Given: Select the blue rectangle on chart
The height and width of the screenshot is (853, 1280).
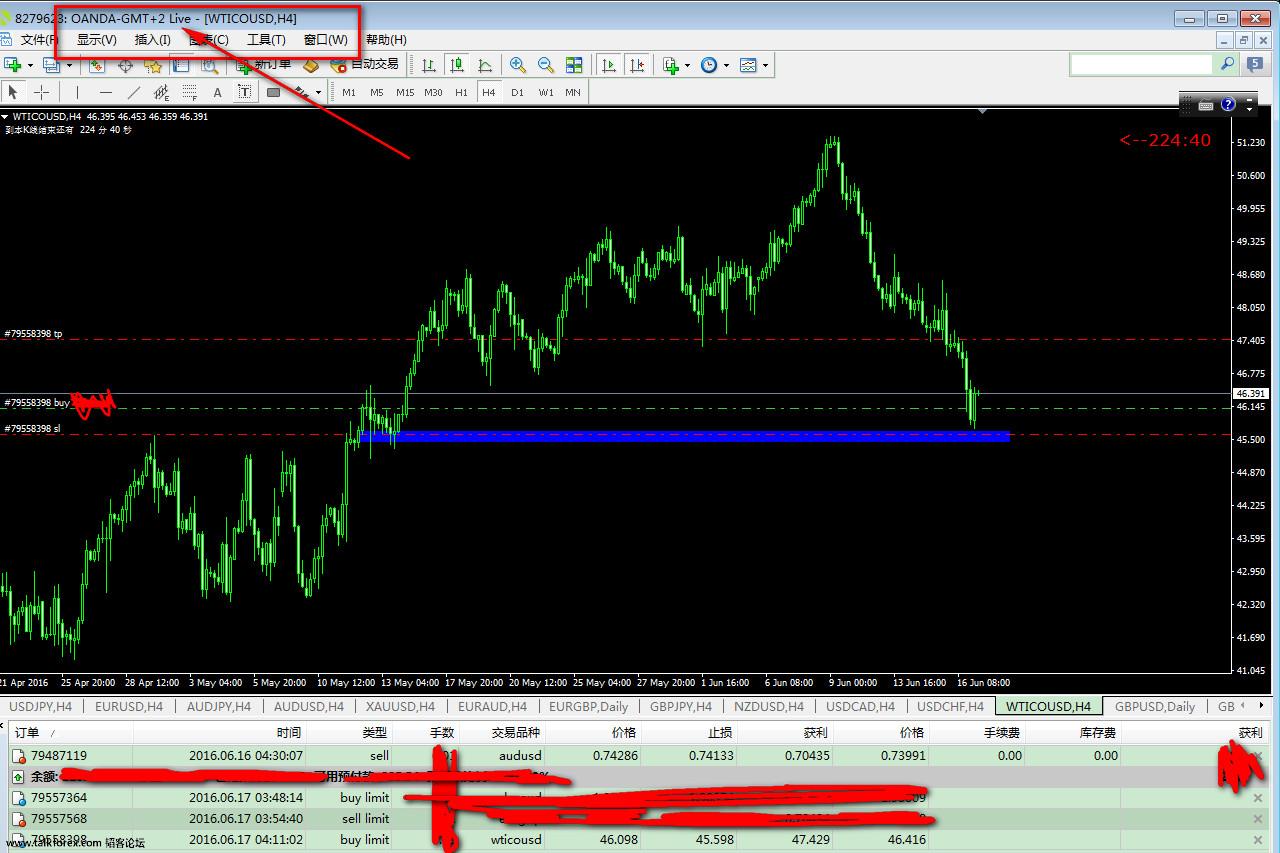Looking at the screenshot, I should 684,436.
